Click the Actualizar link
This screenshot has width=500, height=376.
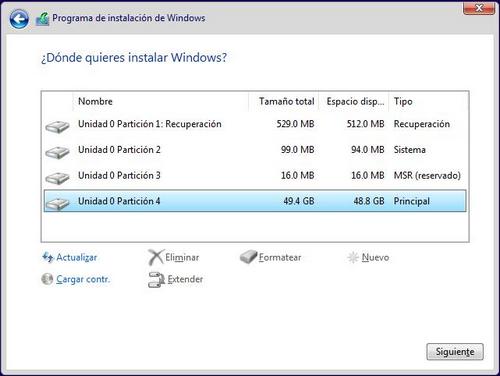(76, 257)
